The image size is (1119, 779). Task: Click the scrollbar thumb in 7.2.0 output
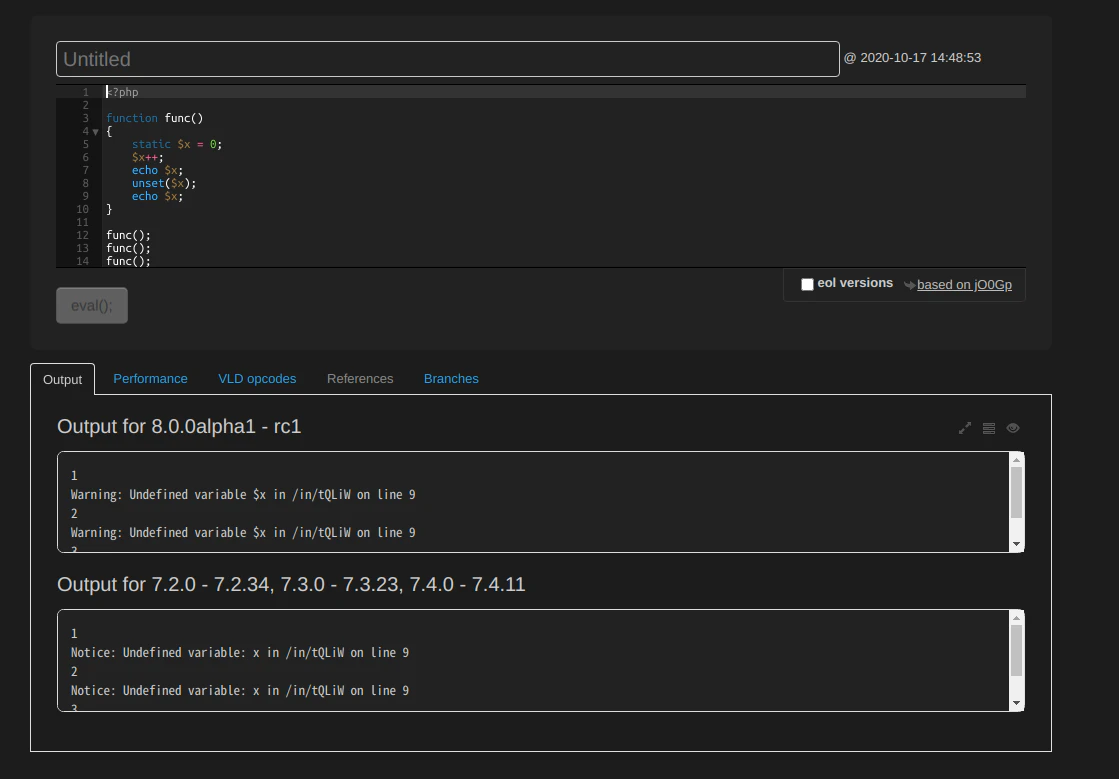1017,651
